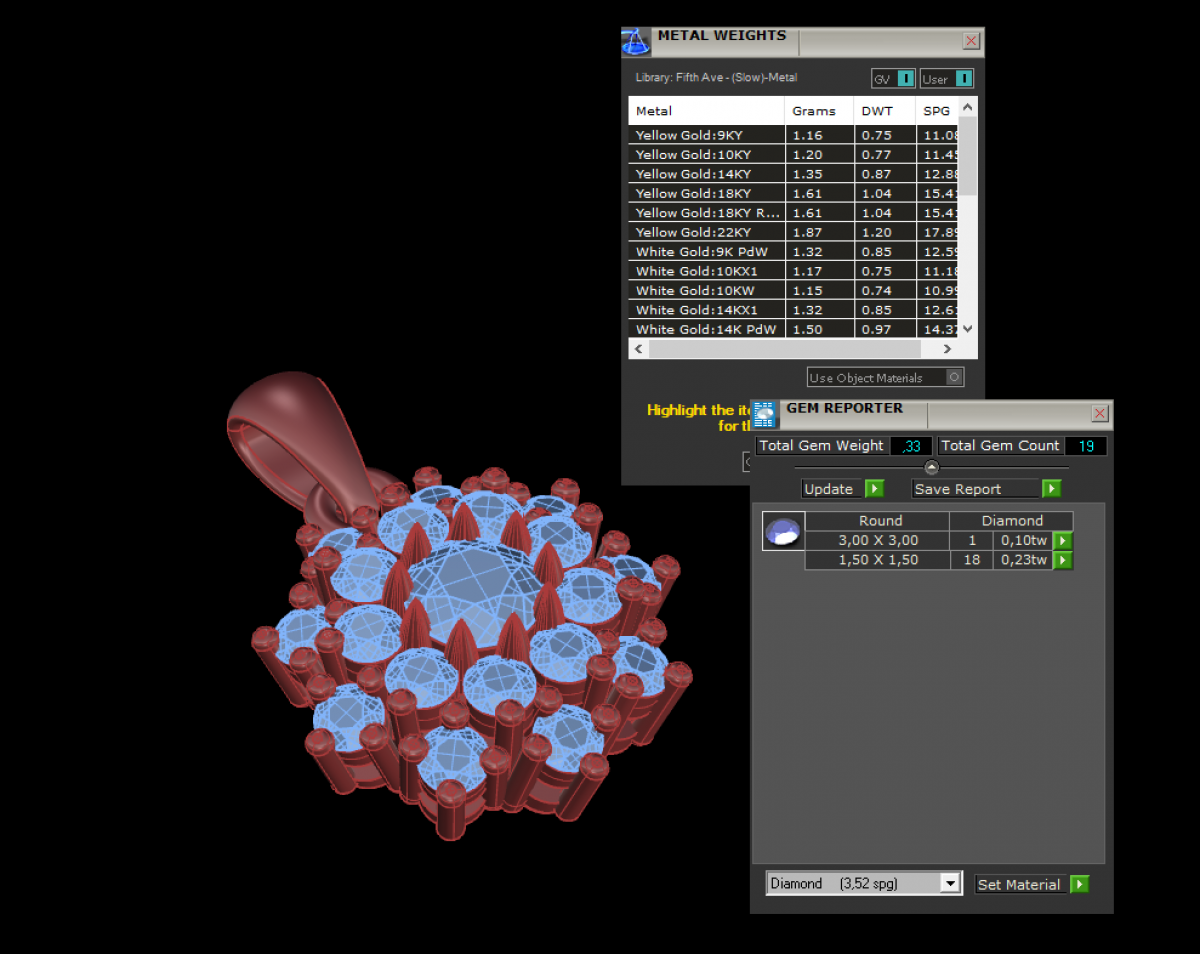Select Yellow Gold:18KY row
This screenshot has width=1200, height=954.
point(705,193)
